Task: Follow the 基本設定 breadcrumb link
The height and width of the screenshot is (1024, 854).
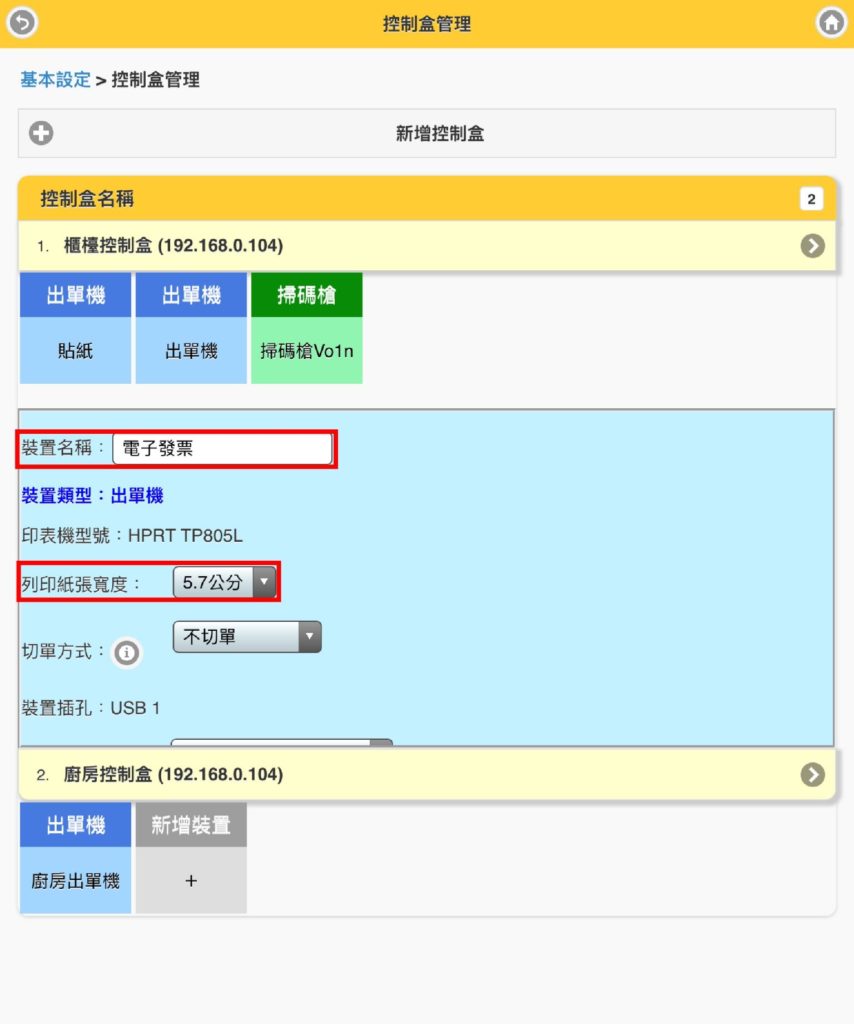Action: click(x=55, y=80)
